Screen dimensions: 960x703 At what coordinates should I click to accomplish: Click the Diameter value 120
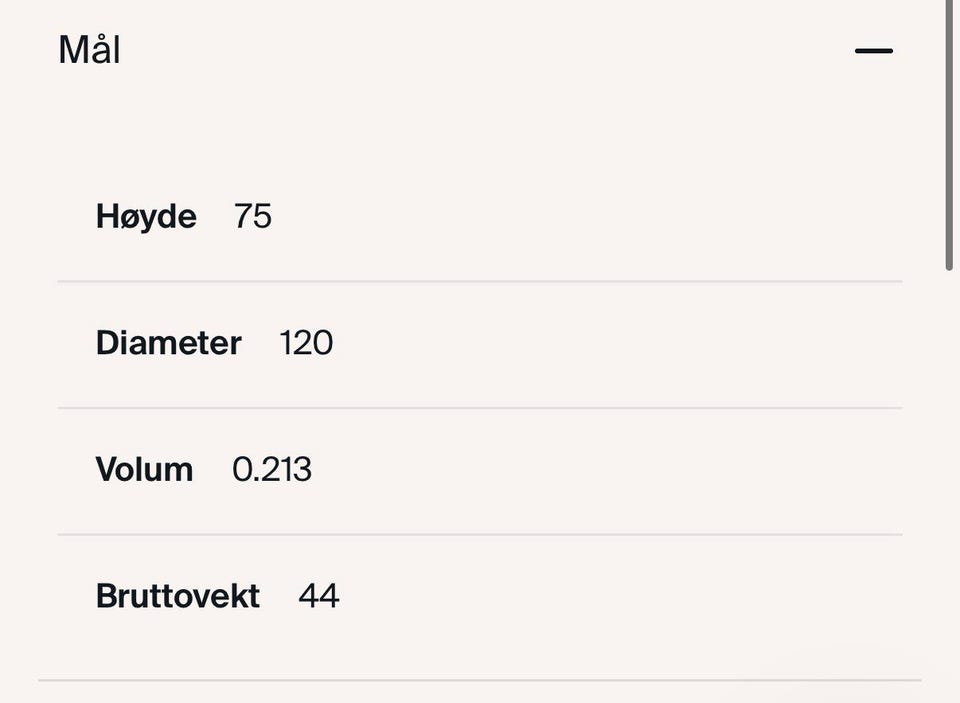(x=306, y=342)
